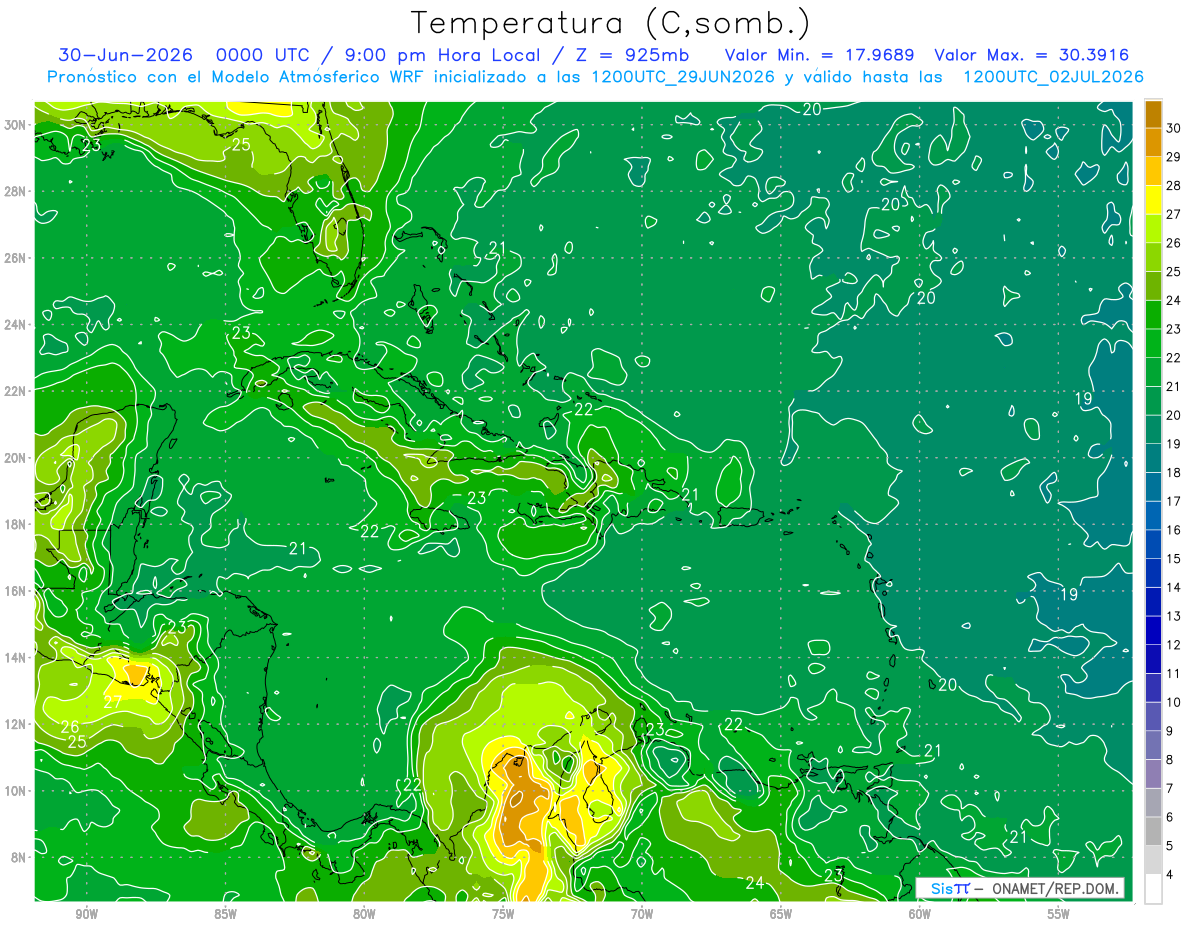Click the 'Modelo Atmósferico WRF' forecast description line
The height and width of the screenshot is (927, 1200).
tap(595, 77)
